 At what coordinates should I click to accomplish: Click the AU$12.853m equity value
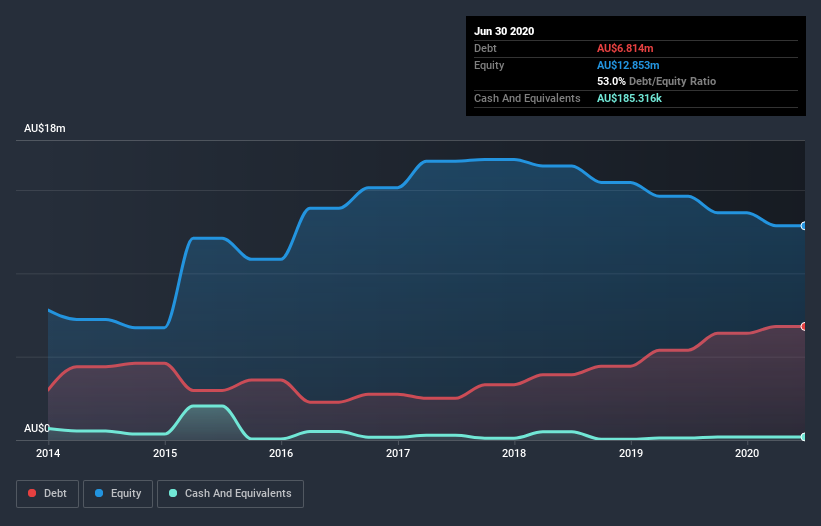pyautogui.click(x=628, y=65)
